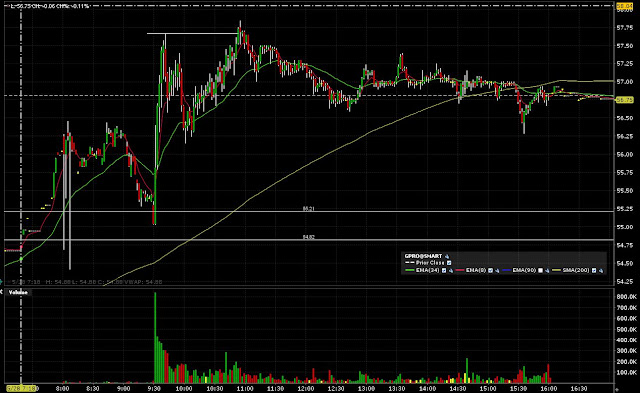Click the white horizontal resistance line near 57.67
This screenshot has height=393, width=640.
click(192, 33)
